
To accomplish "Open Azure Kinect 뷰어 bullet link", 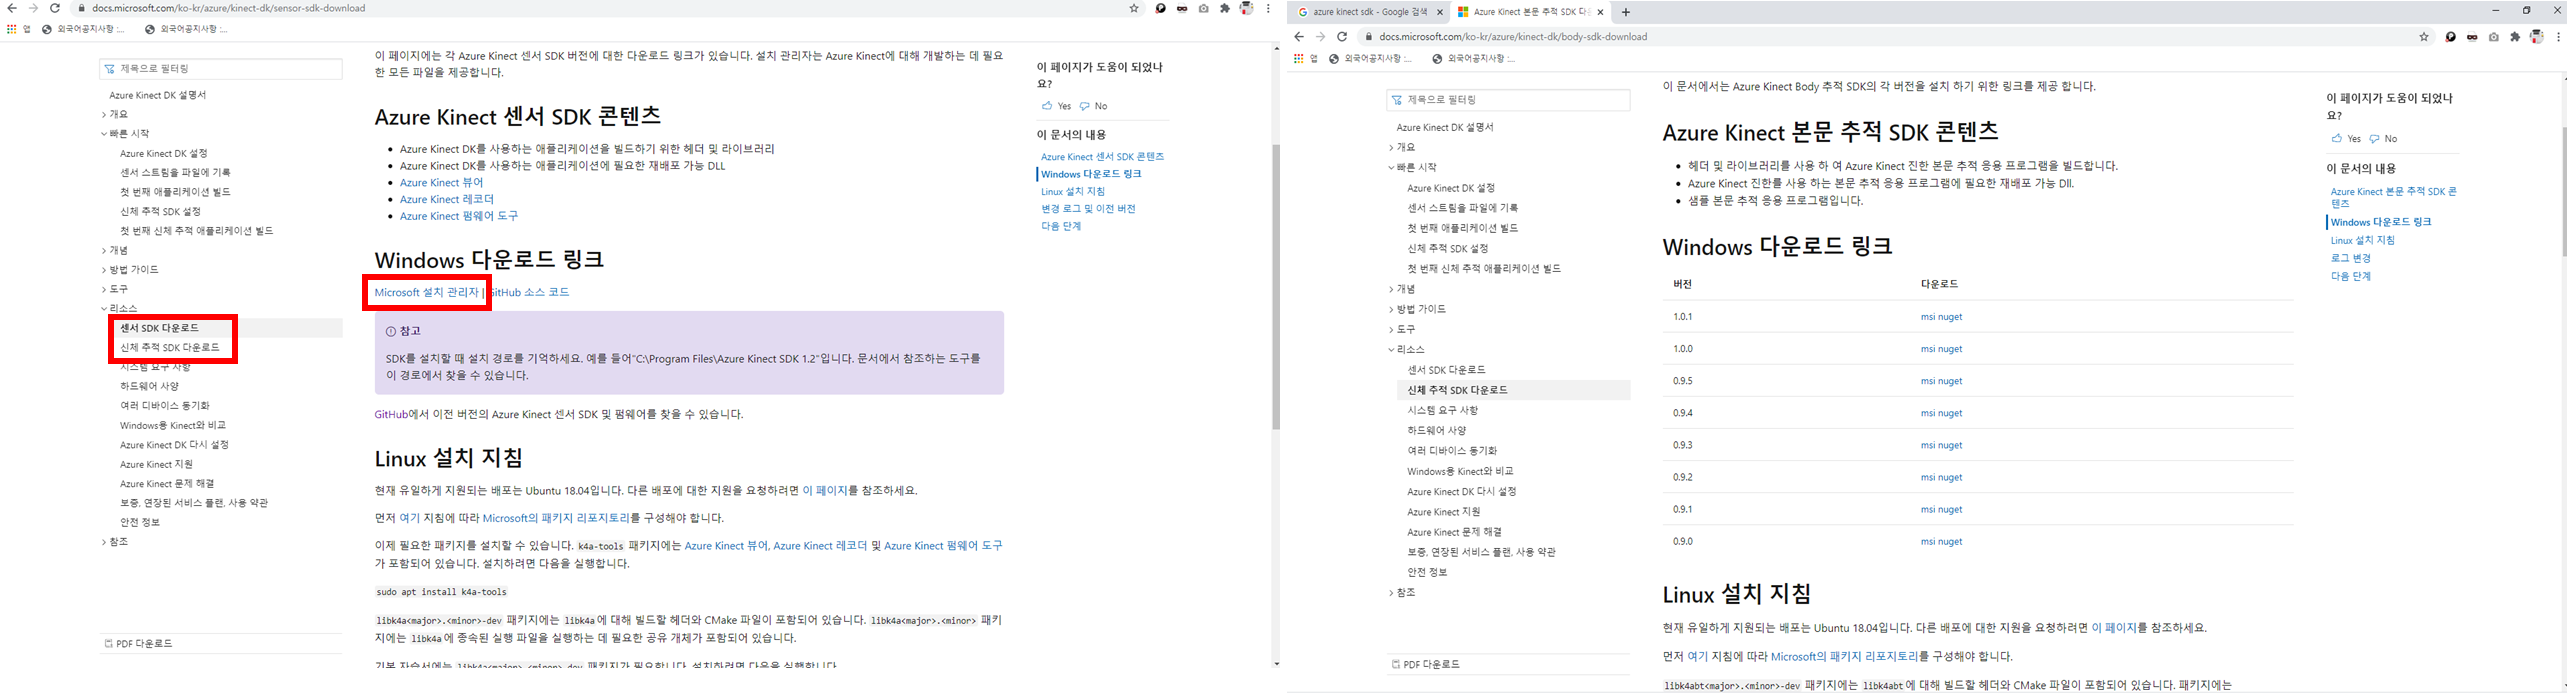I will pos(441,183).
